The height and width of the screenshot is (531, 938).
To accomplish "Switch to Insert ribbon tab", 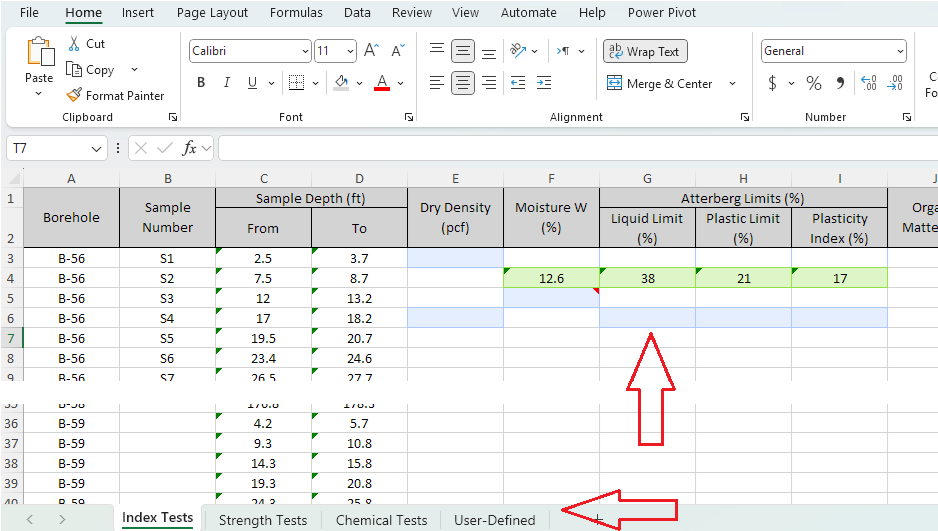I will click(x=138, y=13).
